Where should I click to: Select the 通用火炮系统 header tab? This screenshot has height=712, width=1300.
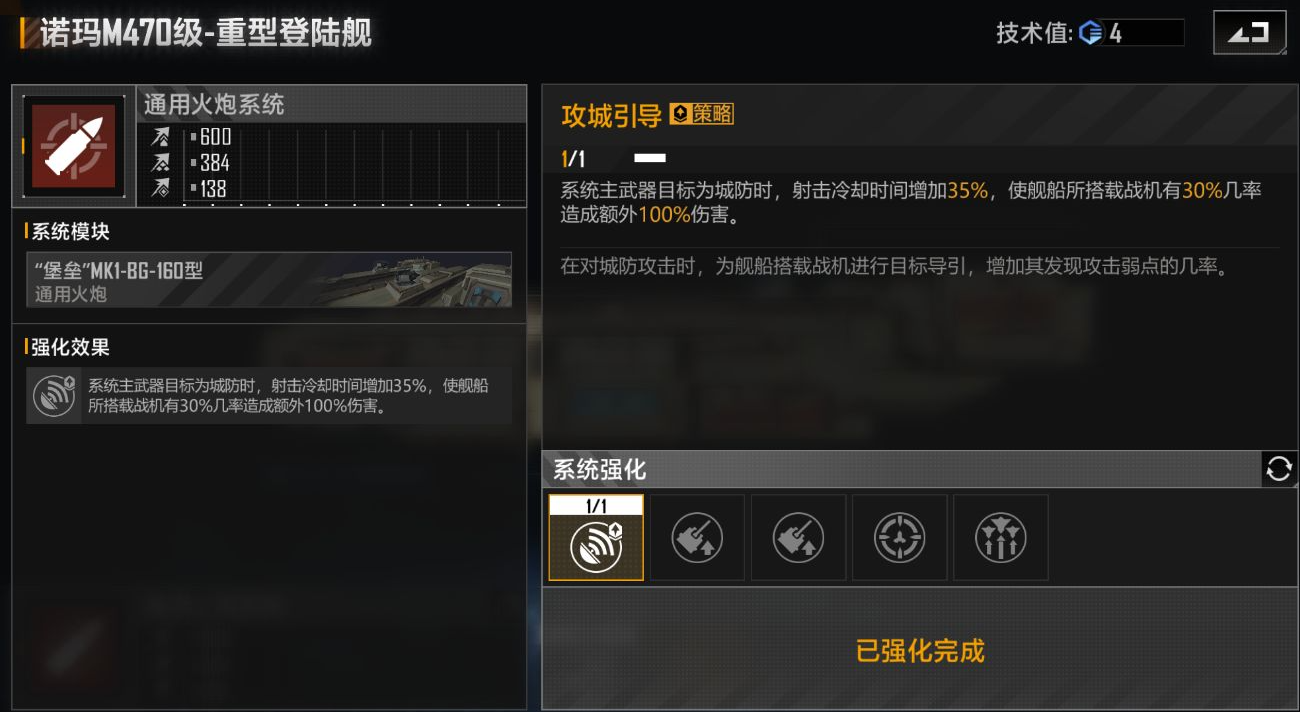[x=331, y=104]
